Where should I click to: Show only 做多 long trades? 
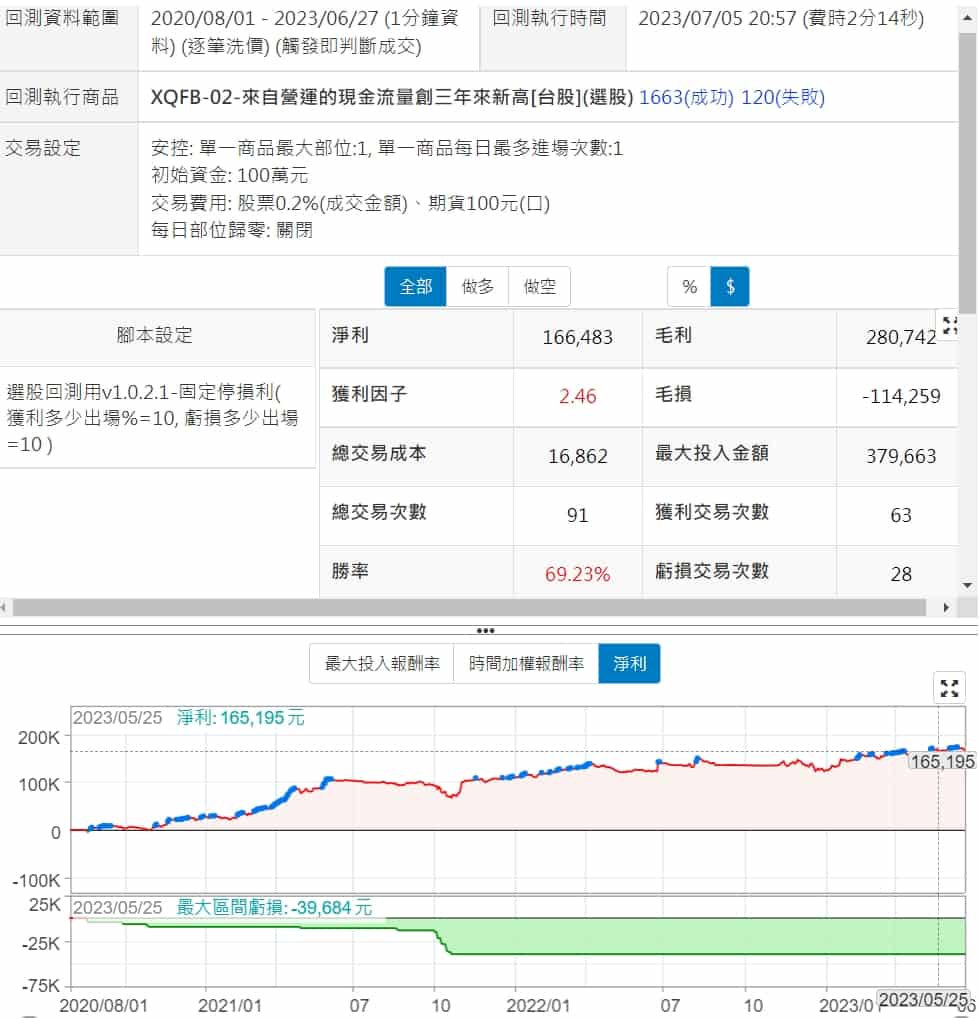tap(478, 287)
